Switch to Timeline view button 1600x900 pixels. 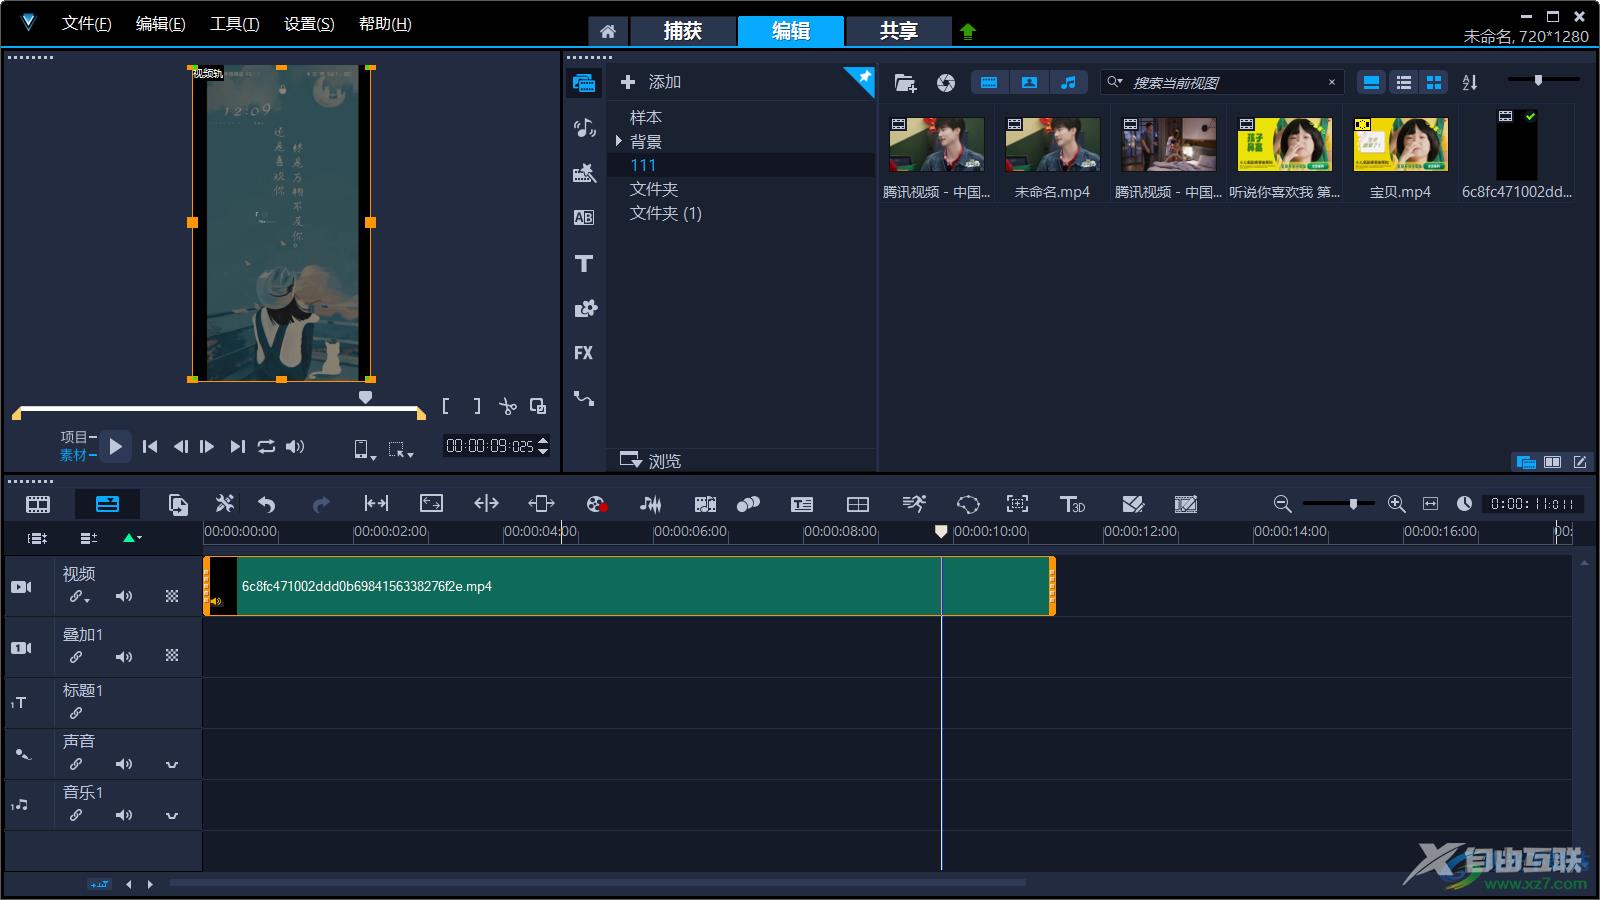107,504
